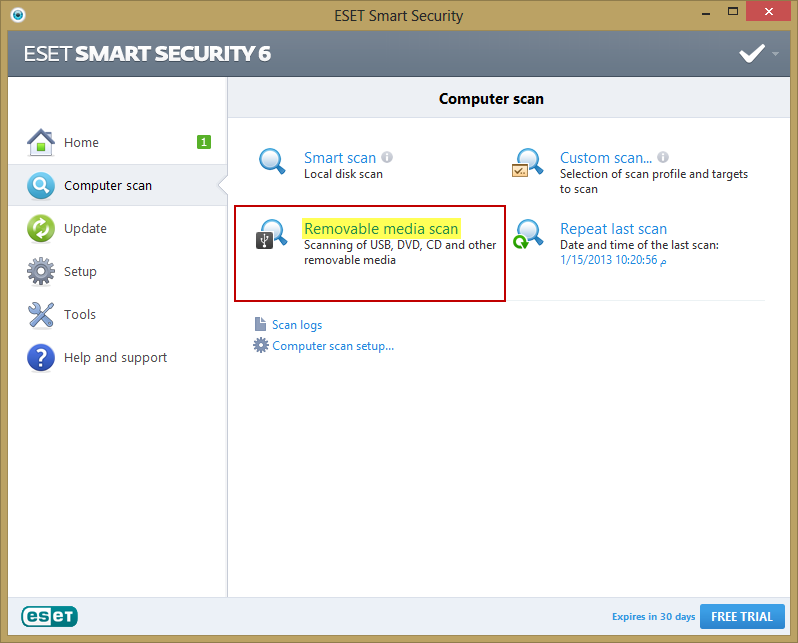Click the Tools wrench icon
Viewport: 798px width, 643px height.
click(x=41, y=314)
